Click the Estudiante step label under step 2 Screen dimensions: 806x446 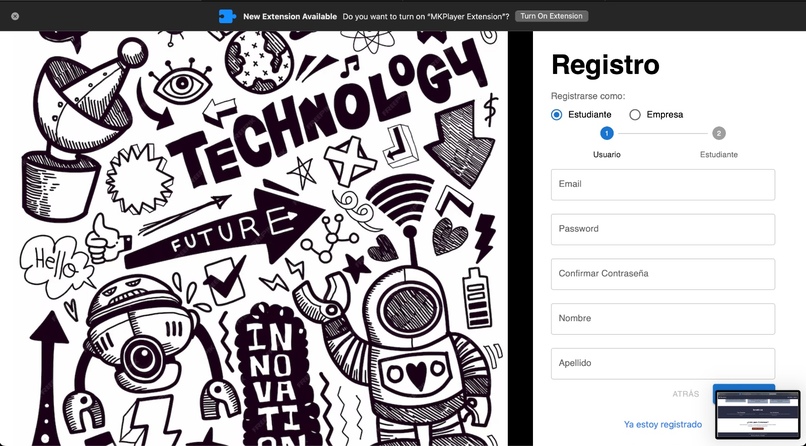click(x=719, y=155)
